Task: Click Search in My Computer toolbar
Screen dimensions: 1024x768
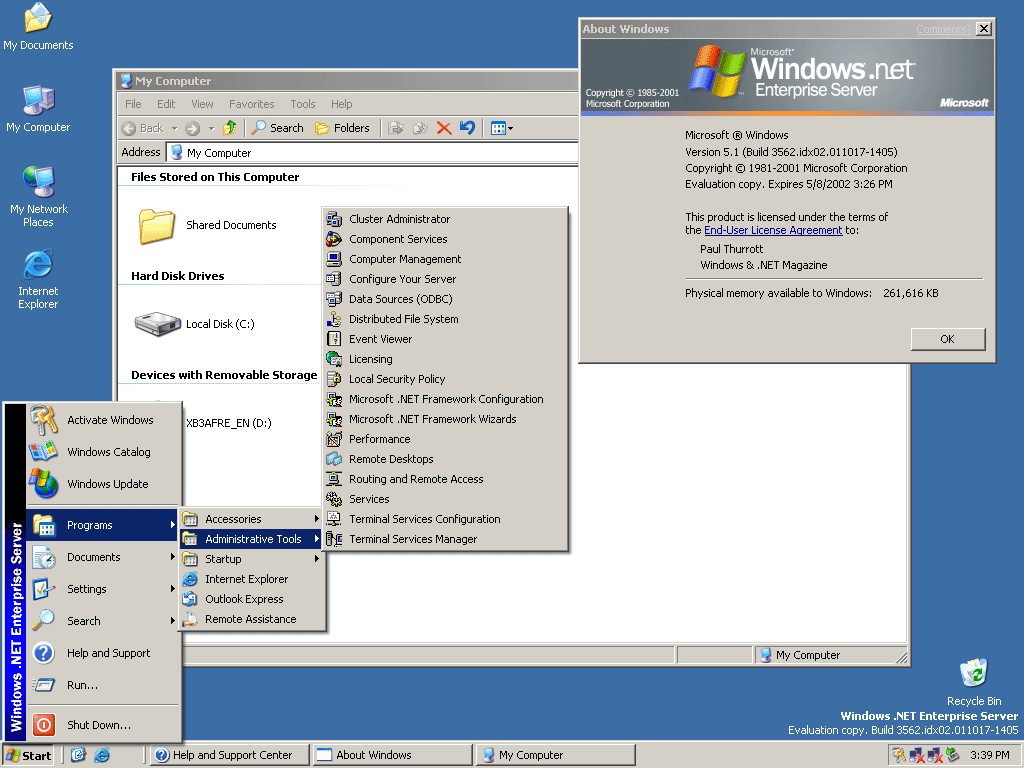Action: point(278,128)
